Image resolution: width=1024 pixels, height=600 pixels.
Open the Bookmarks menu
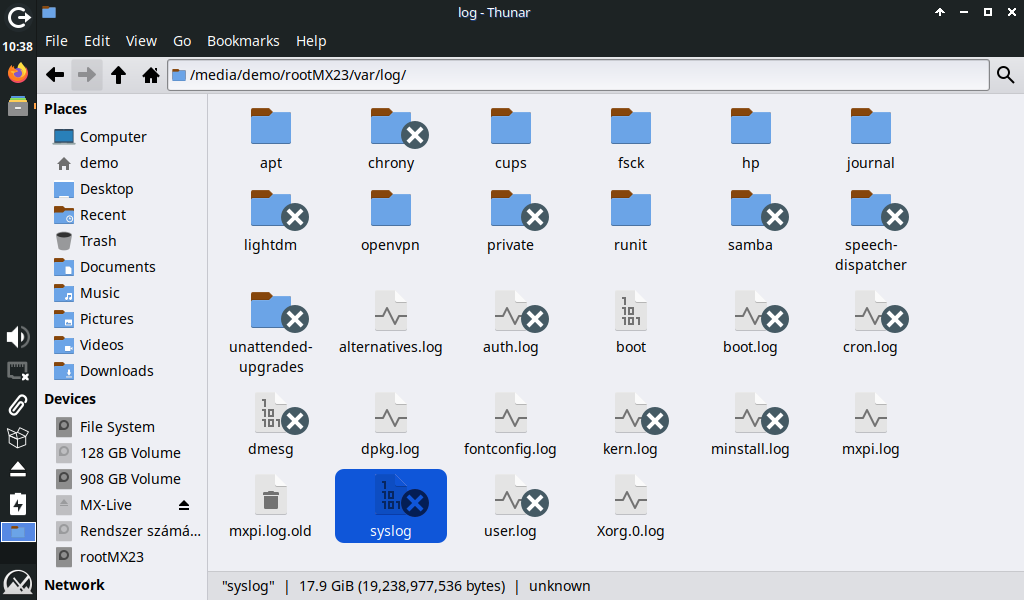pyautogui.click(x=243, y=41)
